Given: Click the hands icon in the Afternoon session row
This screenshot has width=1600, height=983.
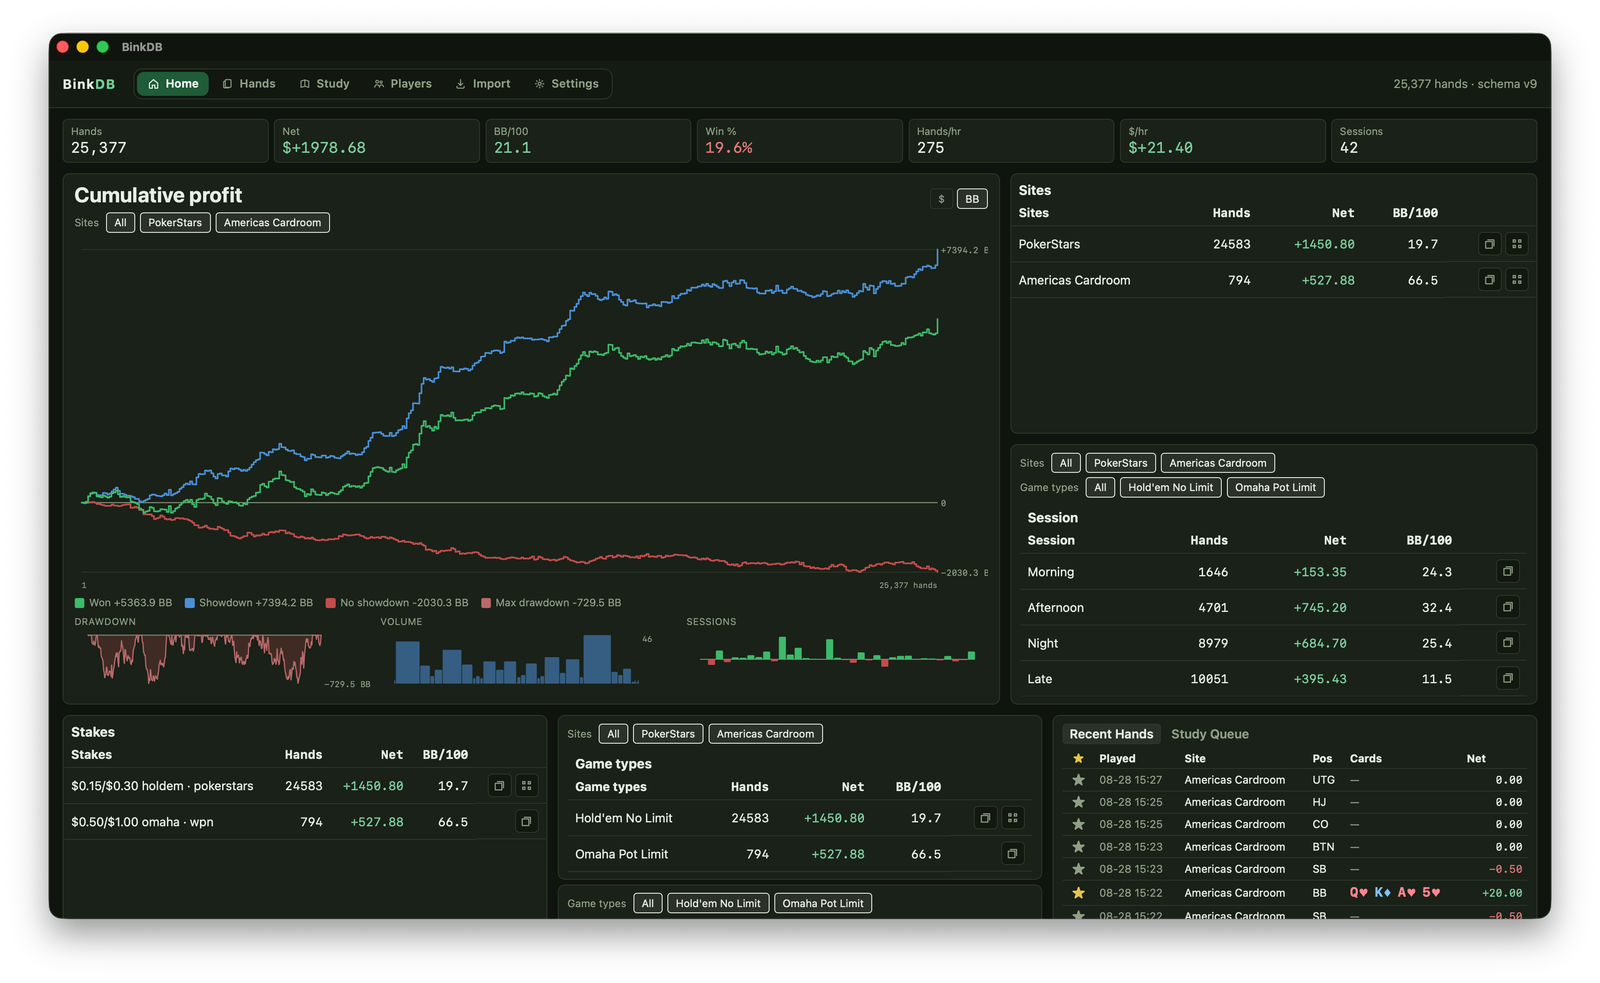Looking at the screenshot, I should click(1508, 607).
